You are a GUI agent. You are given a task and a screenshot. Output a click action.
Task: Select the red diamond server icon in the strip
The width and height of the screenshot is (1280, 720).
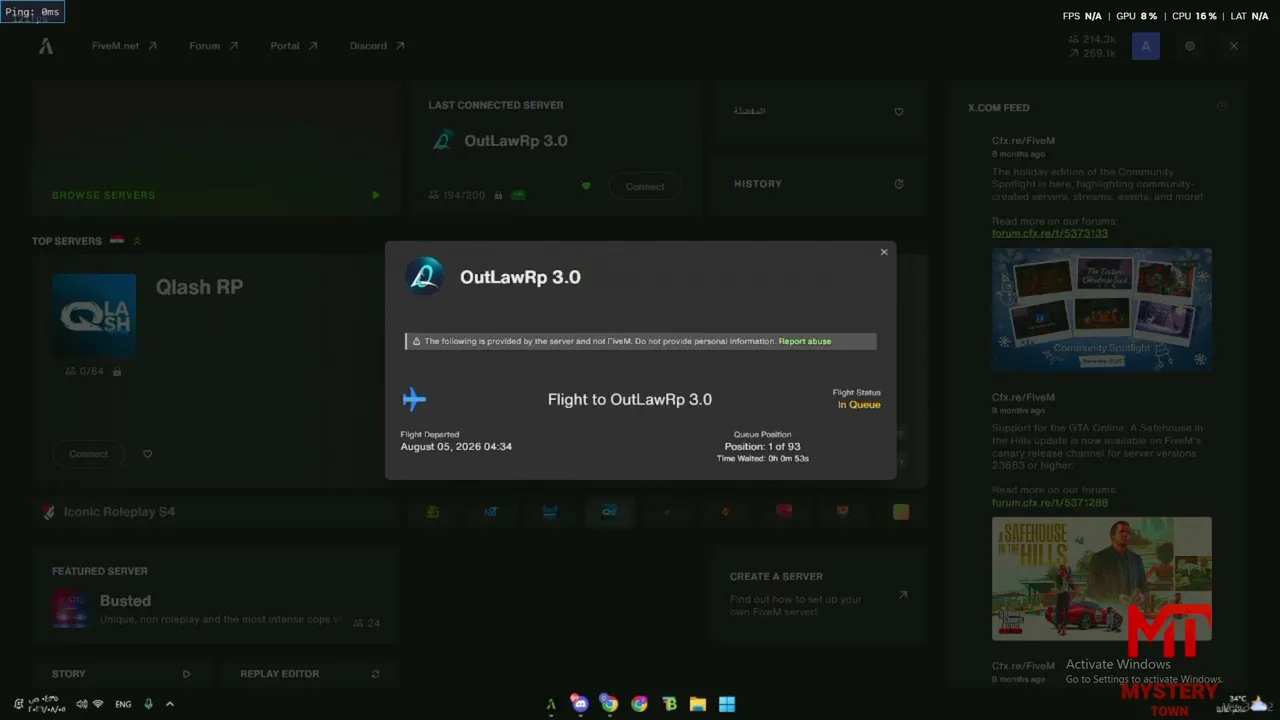(726, 512)
